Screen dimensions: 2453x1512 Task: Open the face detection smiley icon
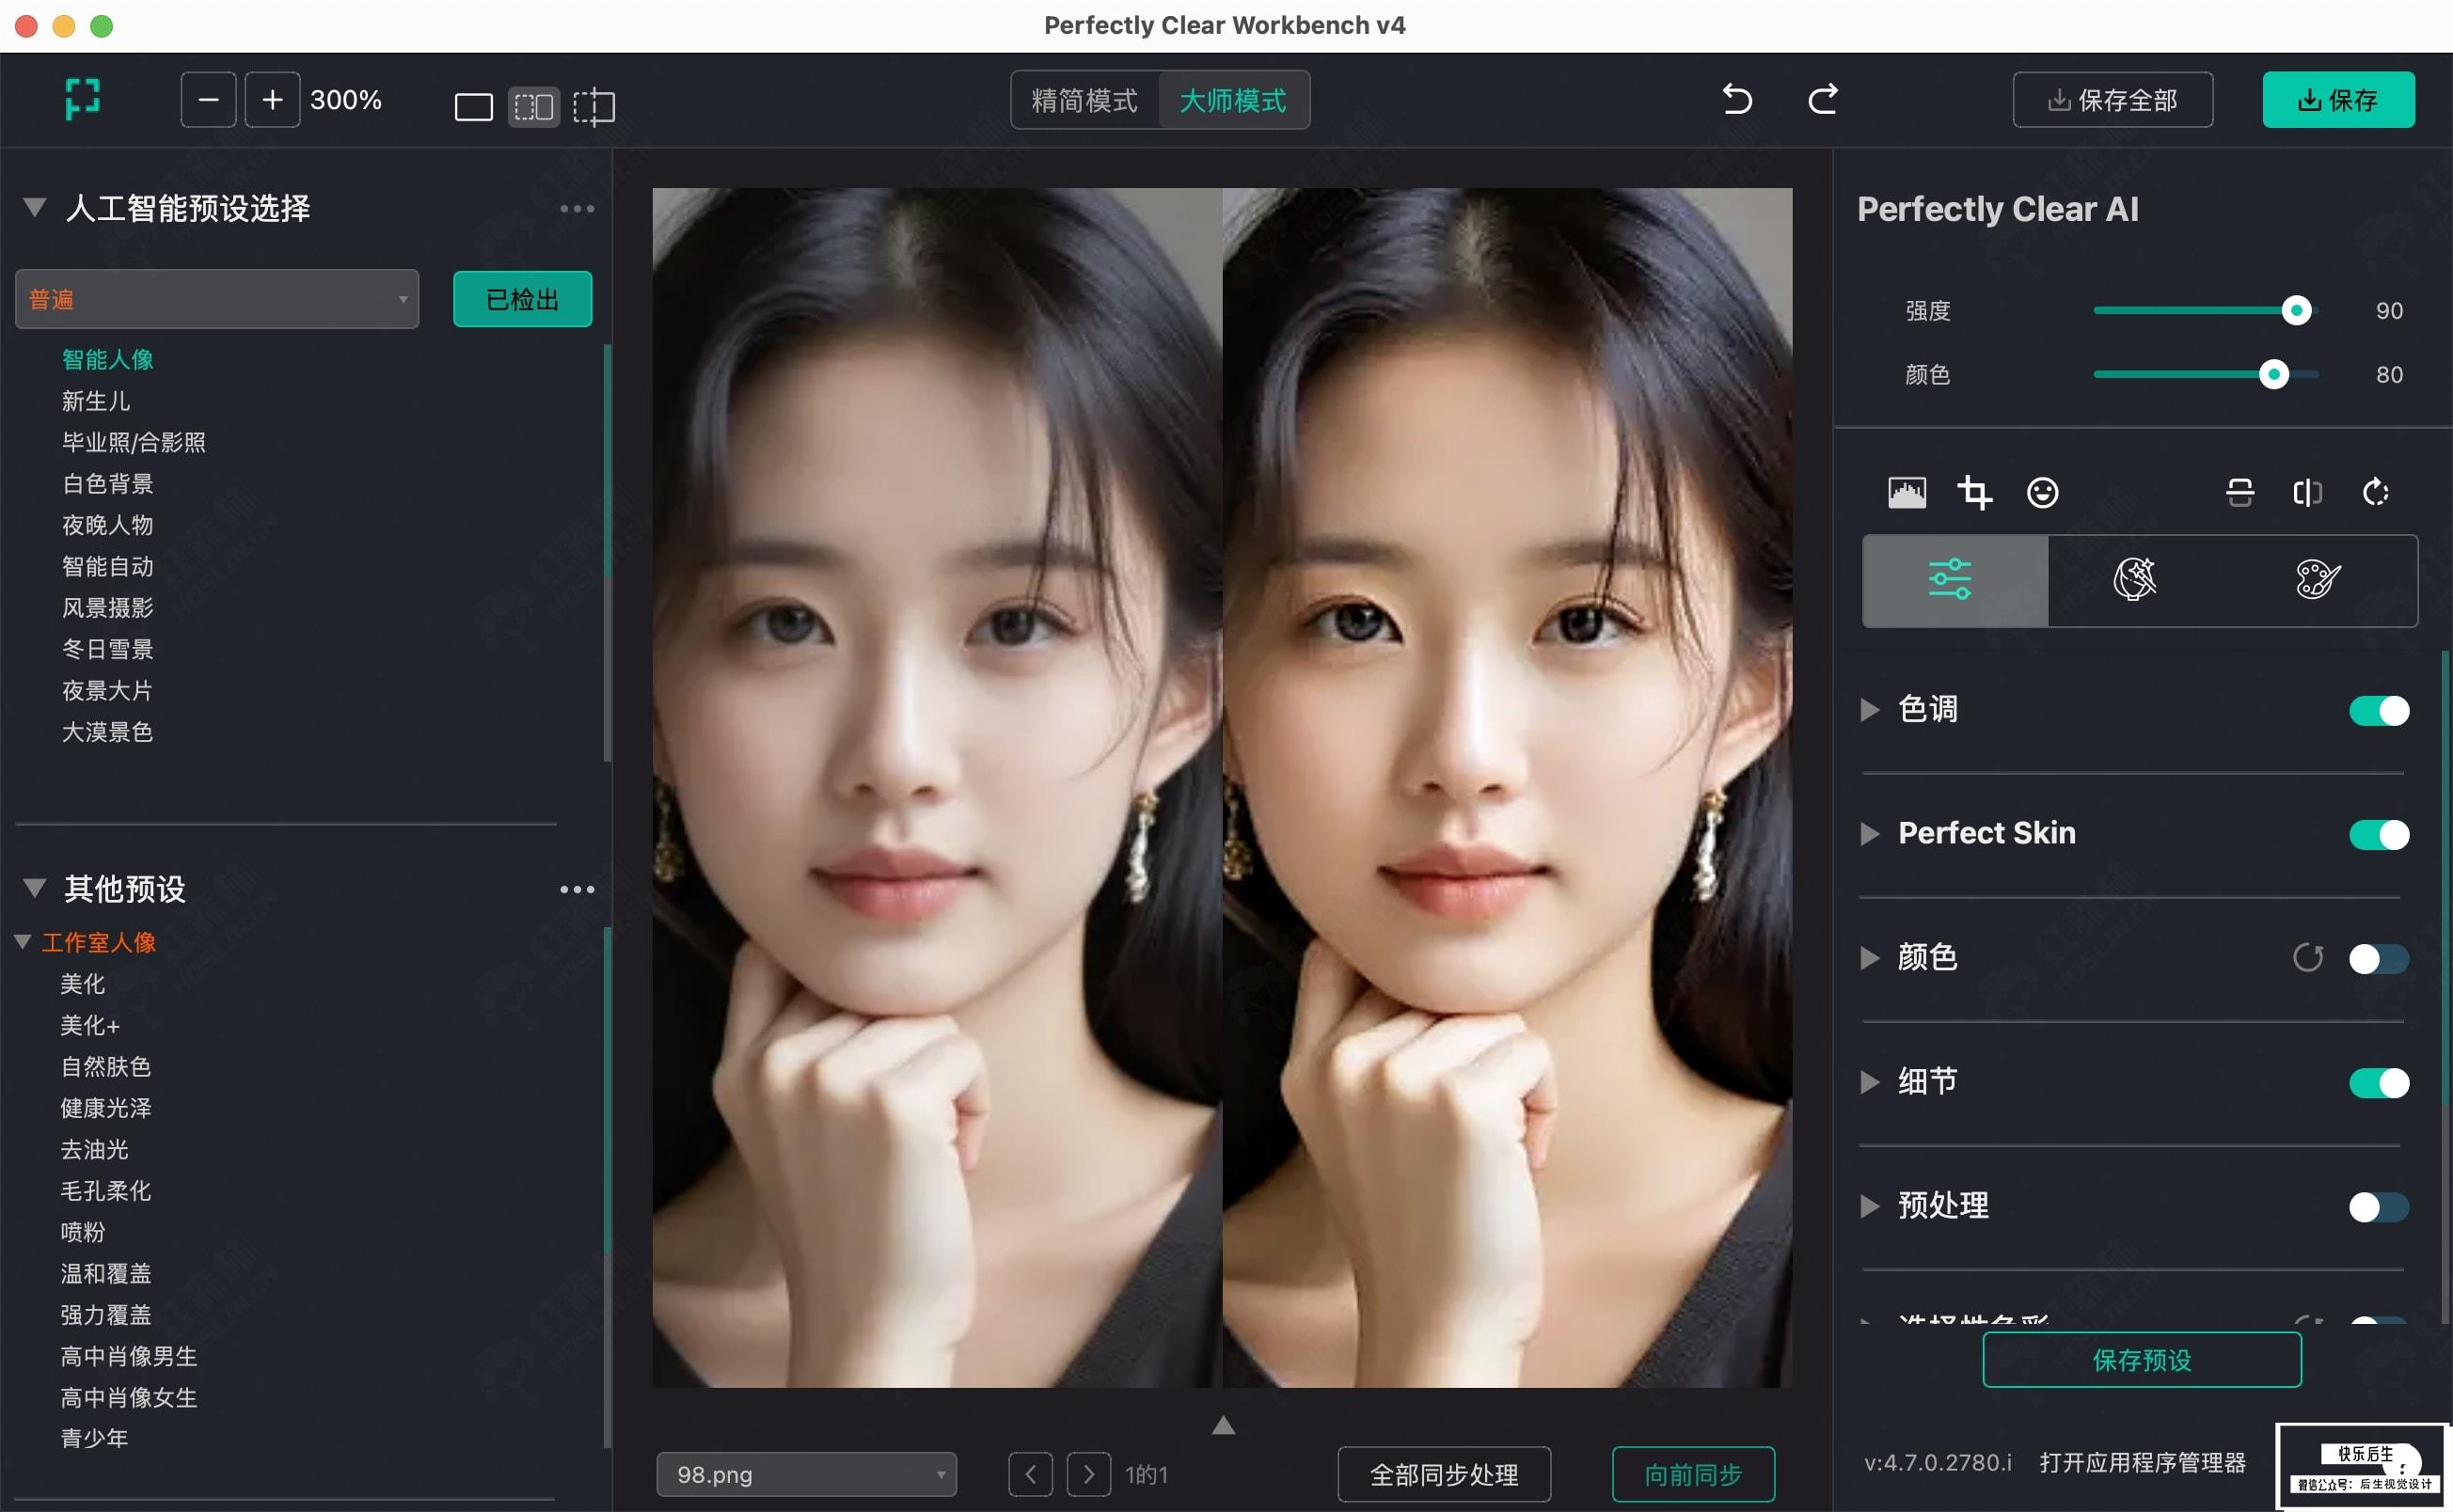tap(2042, 493)
